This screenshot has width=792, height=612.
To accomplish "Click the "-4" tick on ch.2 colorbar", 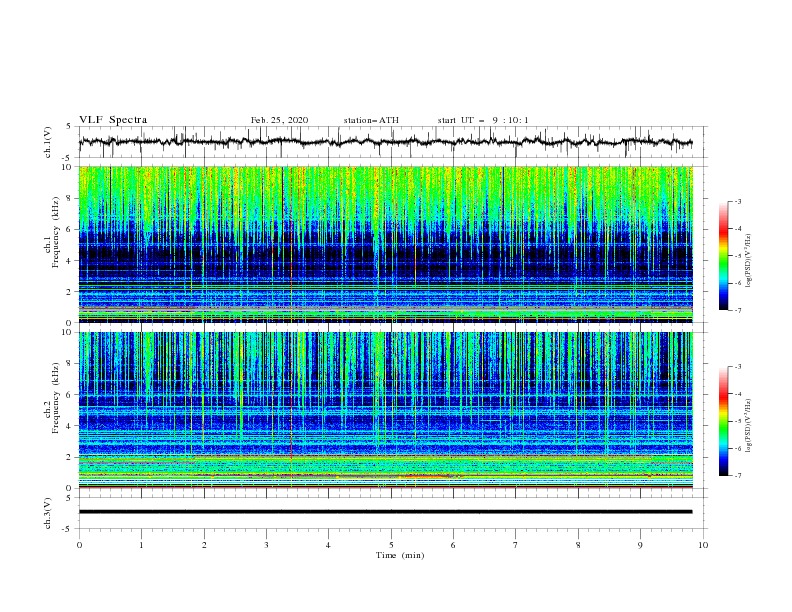I will click(738, 394).
